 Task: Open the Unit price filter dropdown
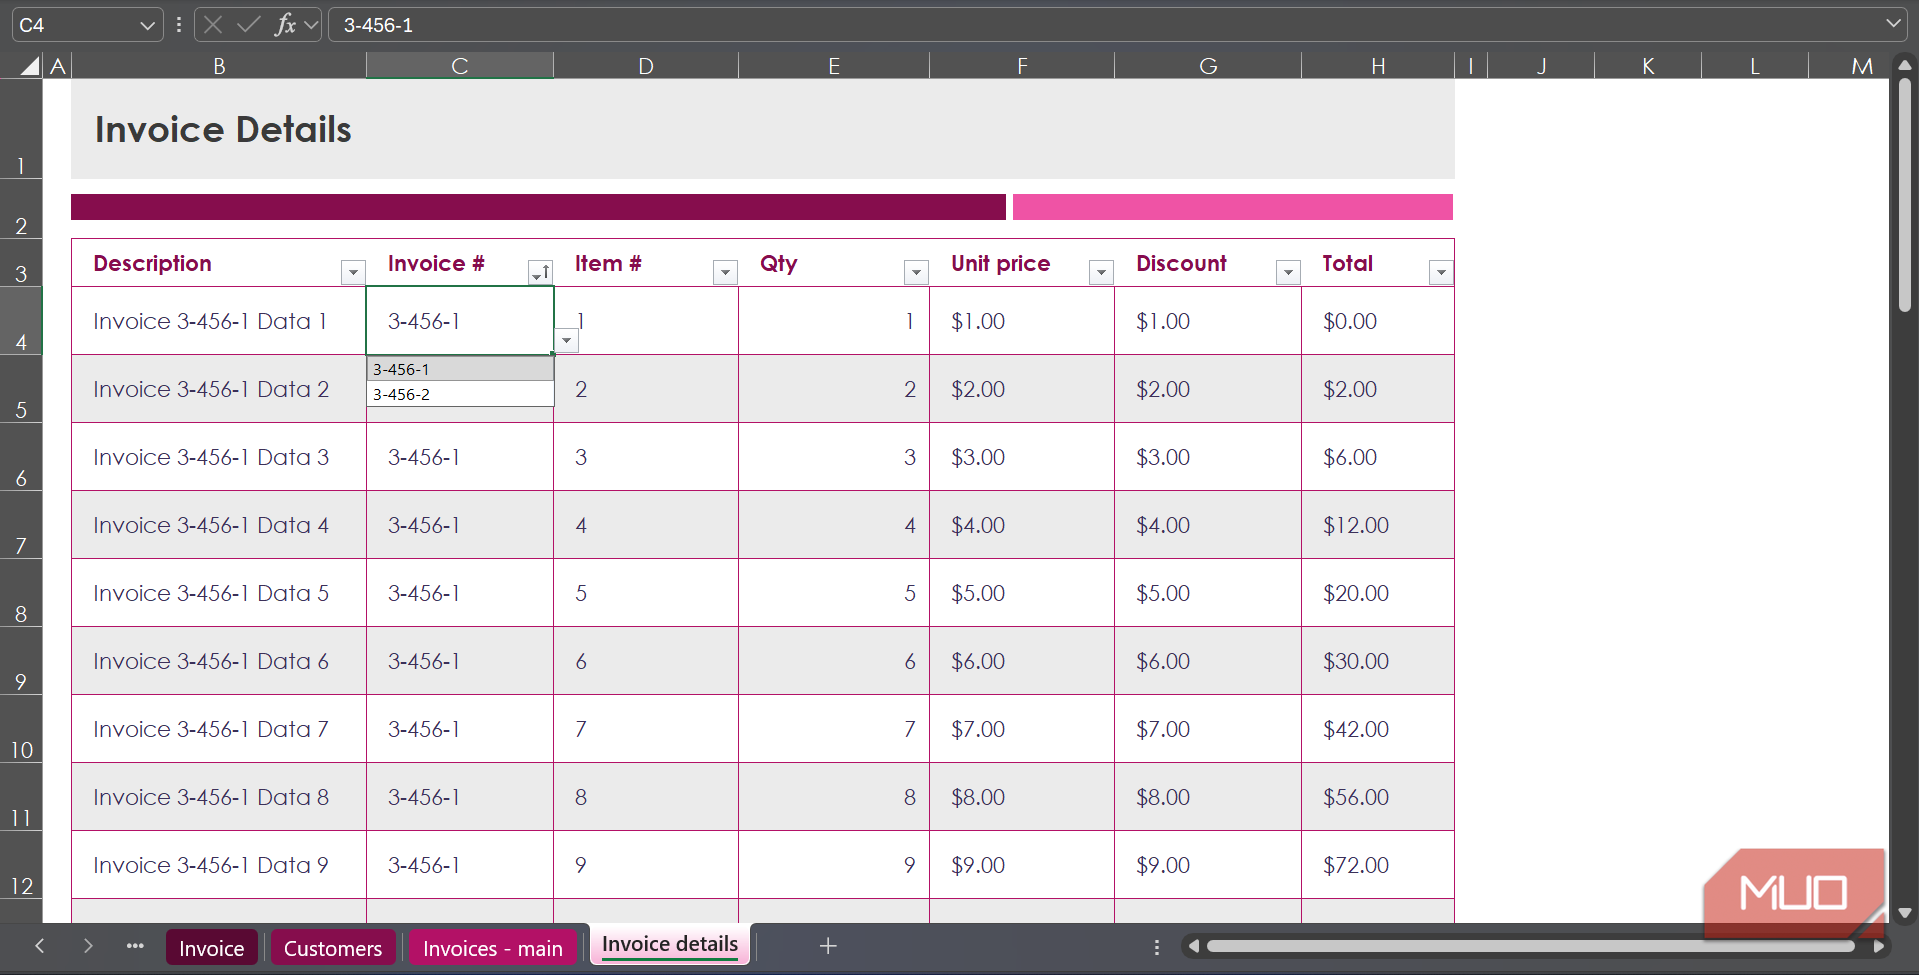pyautogui.click(x=1101, y=272)
